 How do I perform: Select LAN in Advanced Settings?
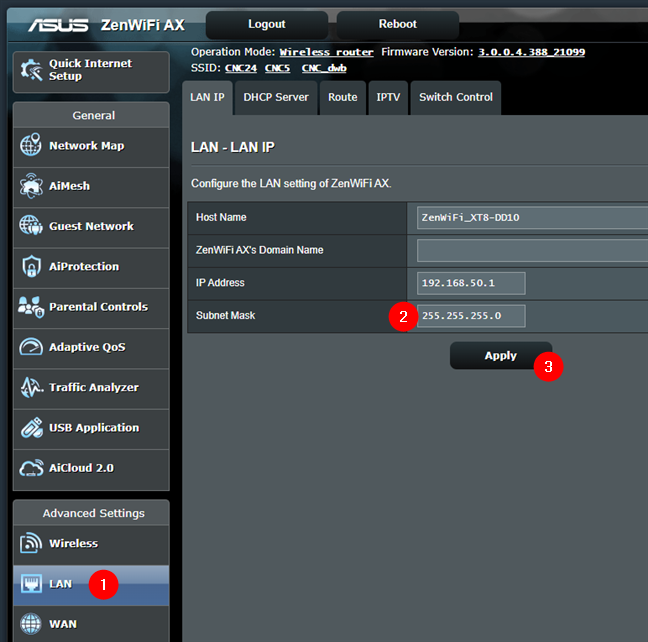(x=91, y=585)
